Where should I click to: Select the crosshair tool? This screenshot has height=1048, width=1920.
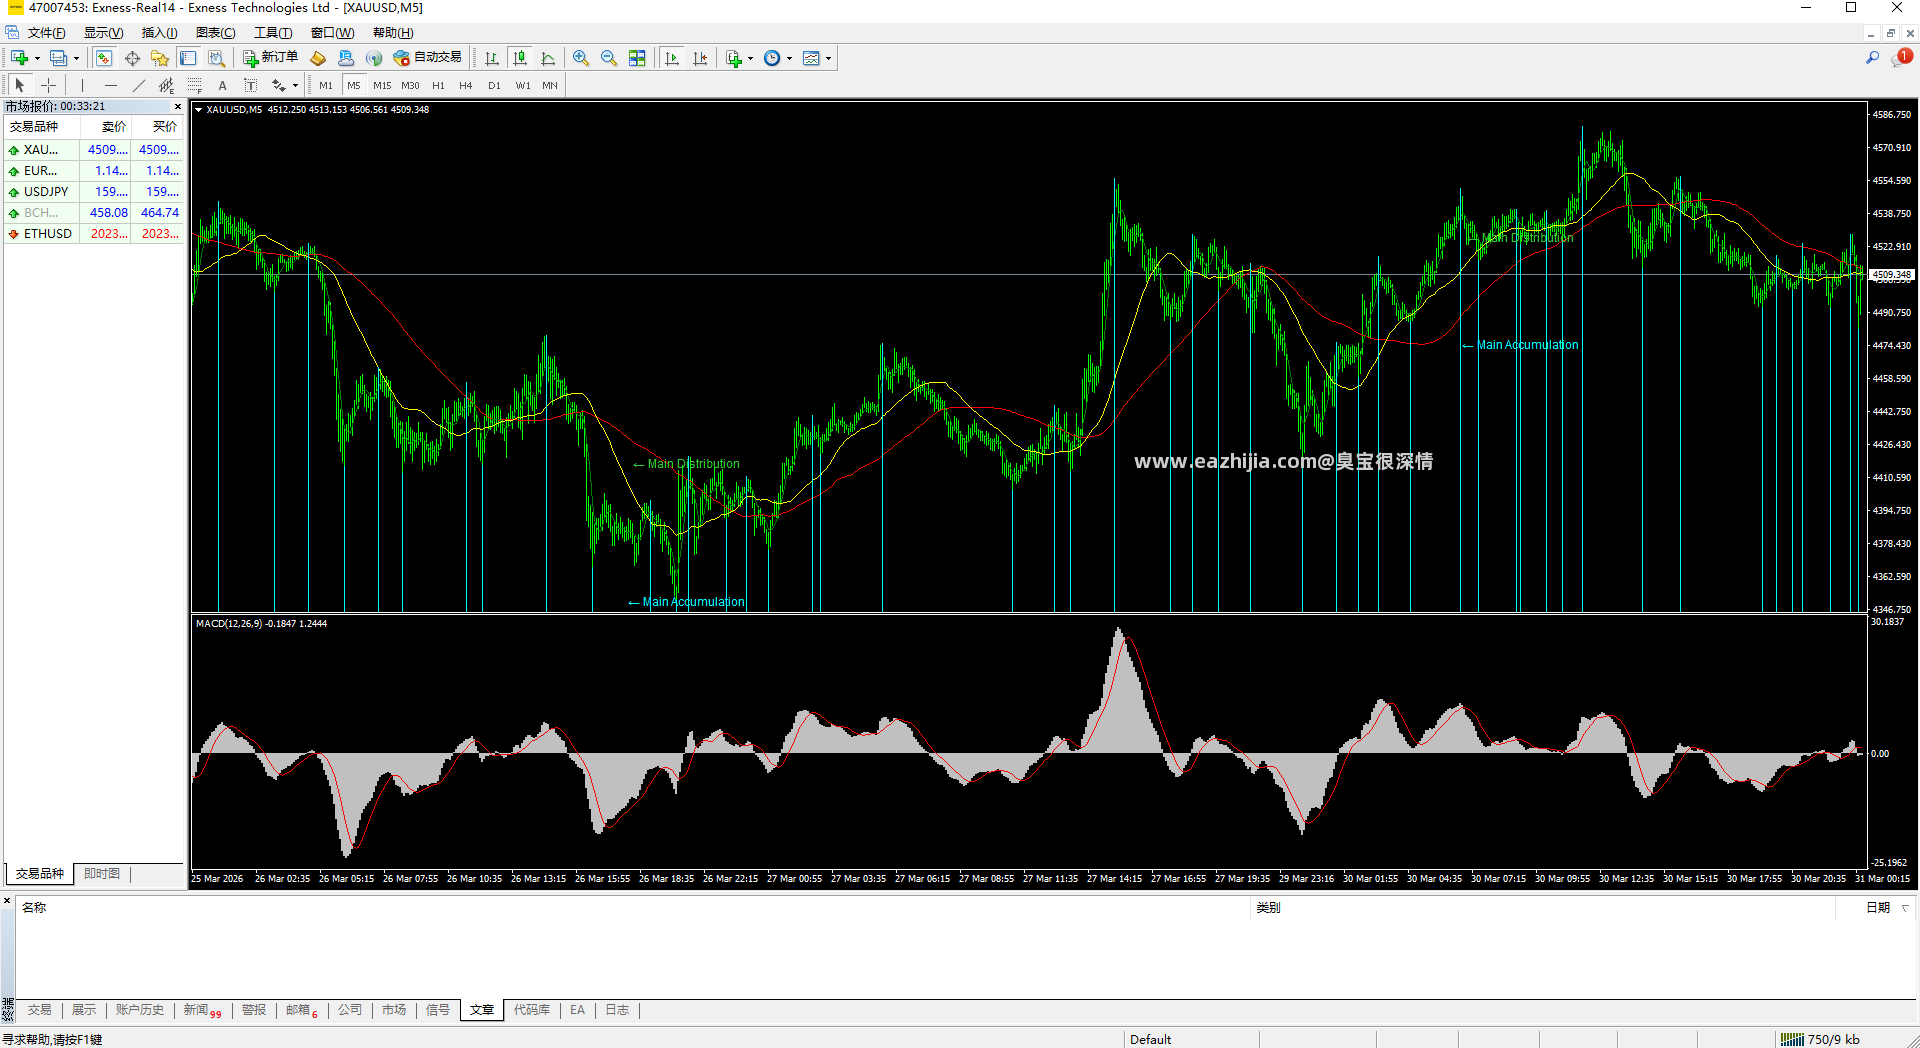48,86
